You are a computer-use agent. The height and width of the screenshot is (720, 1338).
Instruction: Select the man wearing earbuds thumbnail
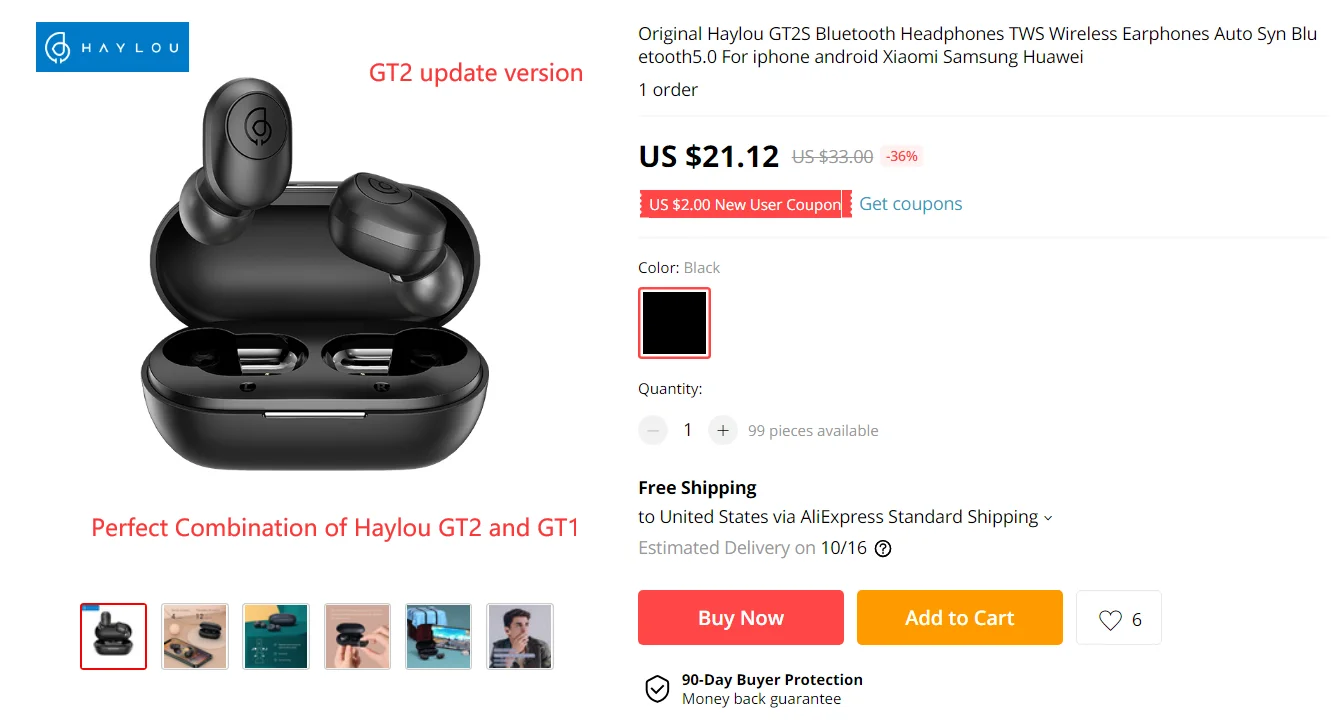click(519, 636)
